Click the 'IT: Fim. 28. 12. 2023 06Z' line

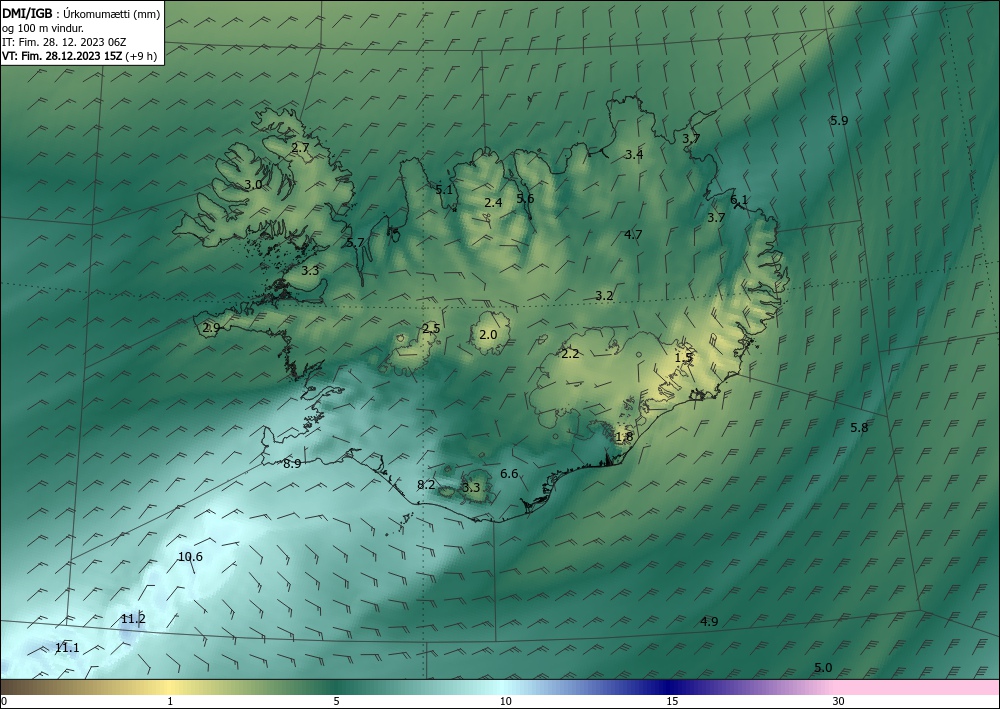tap(64, 42)
